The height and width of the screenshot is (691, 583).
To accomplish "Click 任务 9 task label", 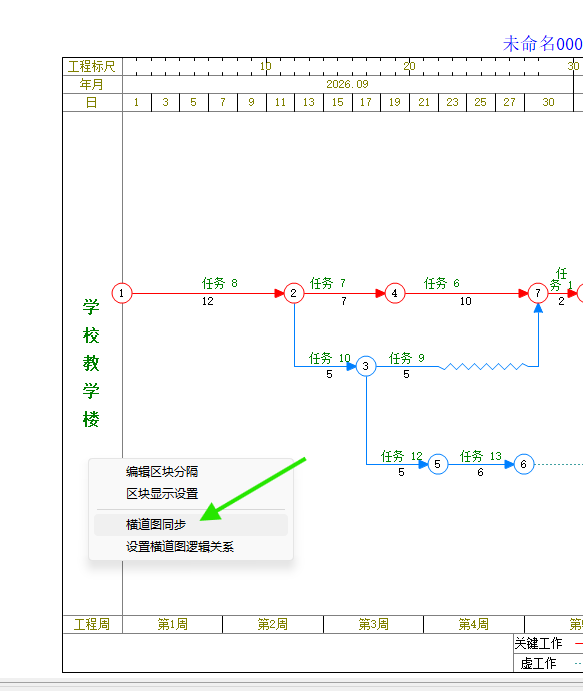I will point(406,358).
